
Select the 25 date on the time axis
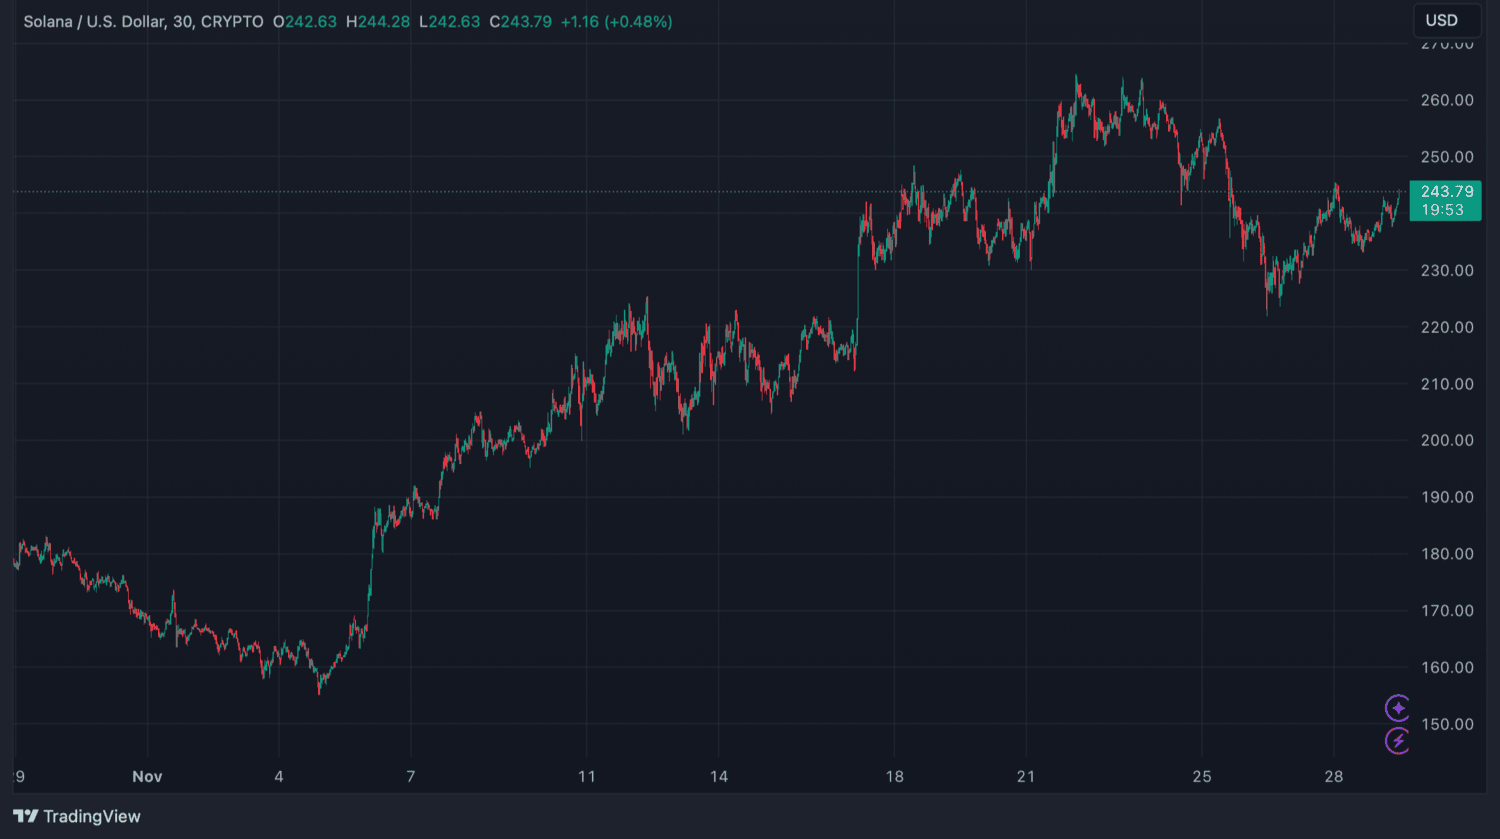point(1201,776)
